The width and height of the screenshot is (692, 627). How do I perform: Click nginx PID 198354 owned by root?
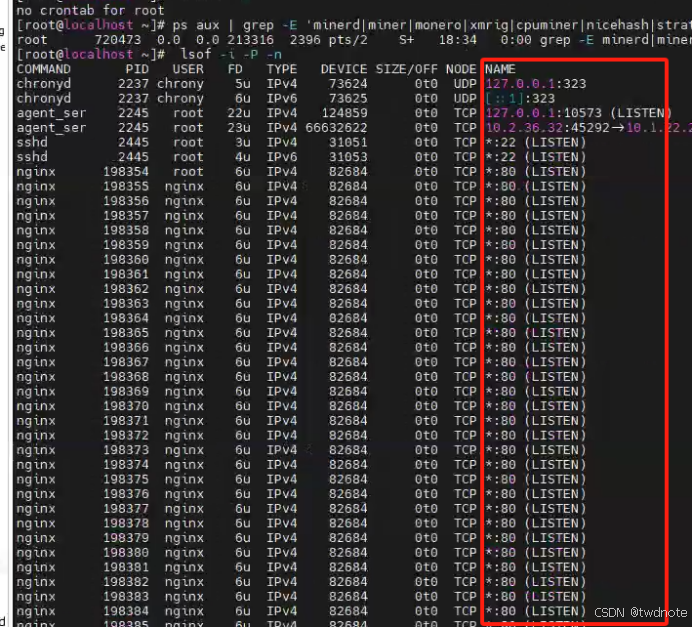[x=126, y=172]
